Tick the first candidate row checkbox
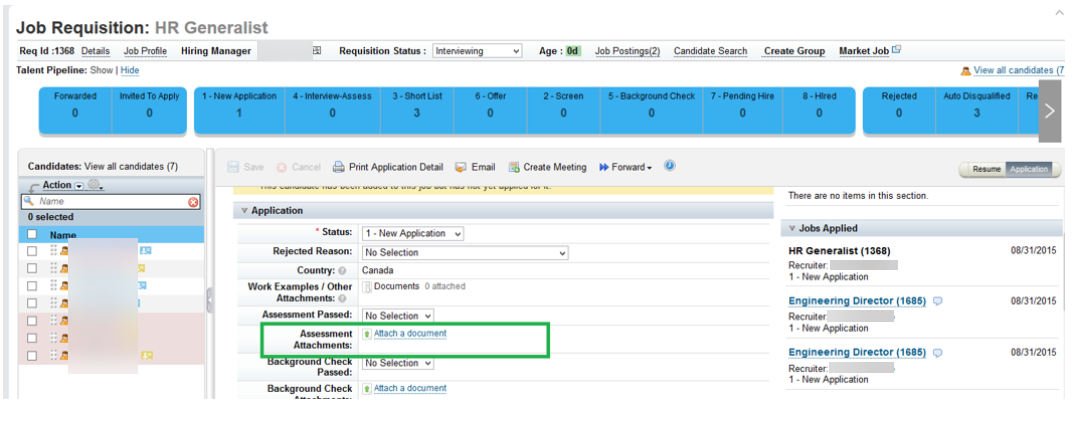The width and height of the screenshot is (1087, 437). pos(32,251)
